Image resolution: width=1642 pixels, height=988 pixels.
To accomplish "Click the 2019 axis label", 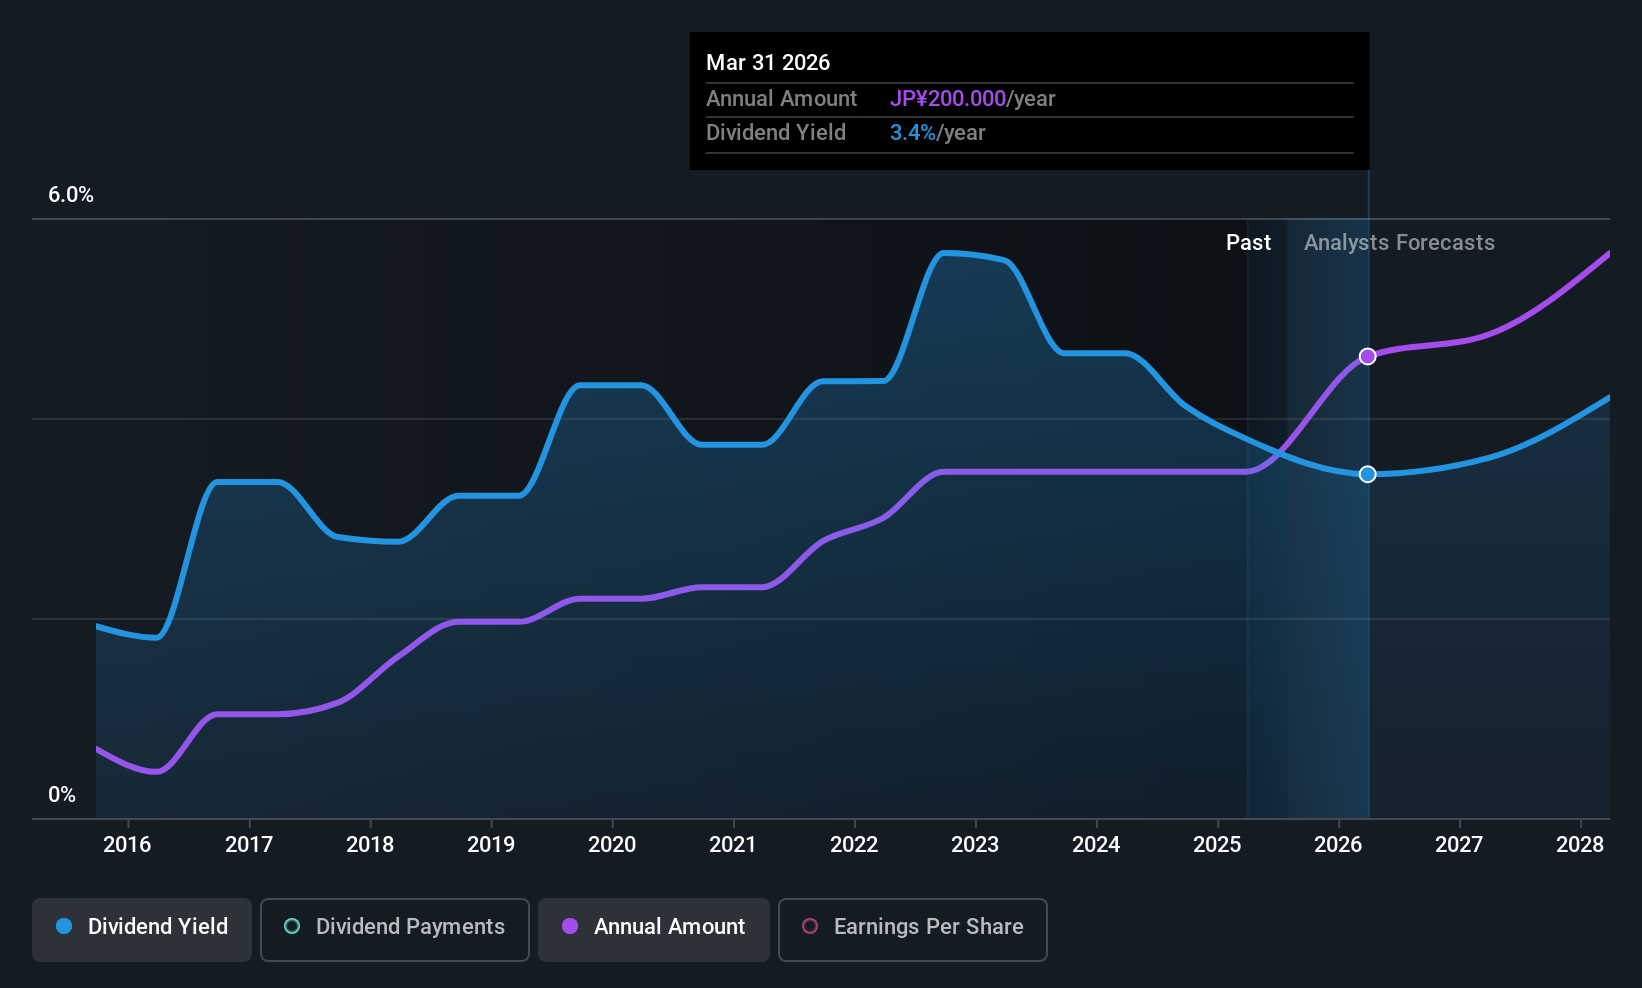I will [x=491, y=845].
